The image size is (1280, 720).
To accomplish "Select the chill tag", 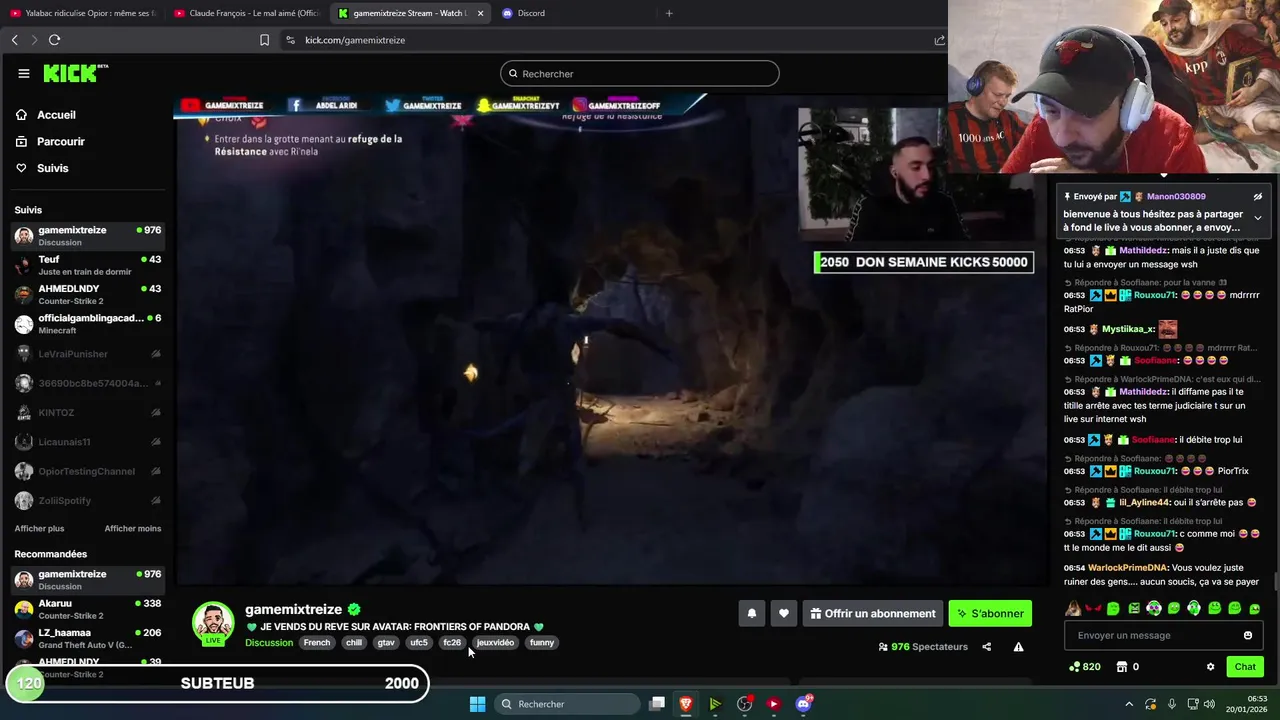I will 354,643.
